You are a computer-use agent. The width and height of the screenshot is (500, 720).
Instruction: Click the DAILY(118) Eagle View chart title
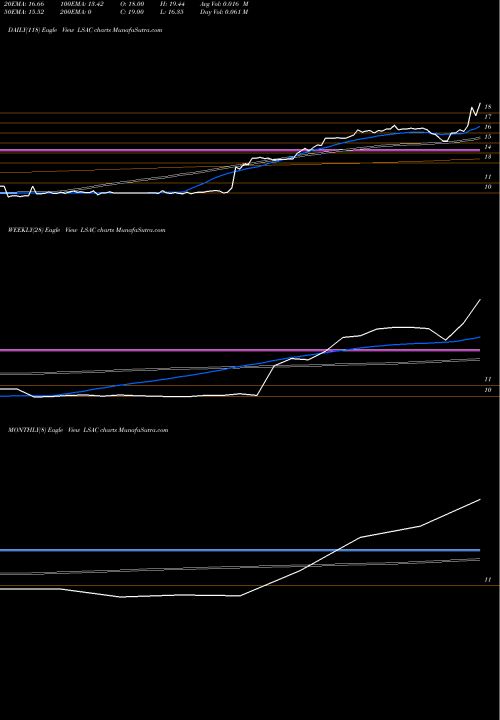[85, 30]
